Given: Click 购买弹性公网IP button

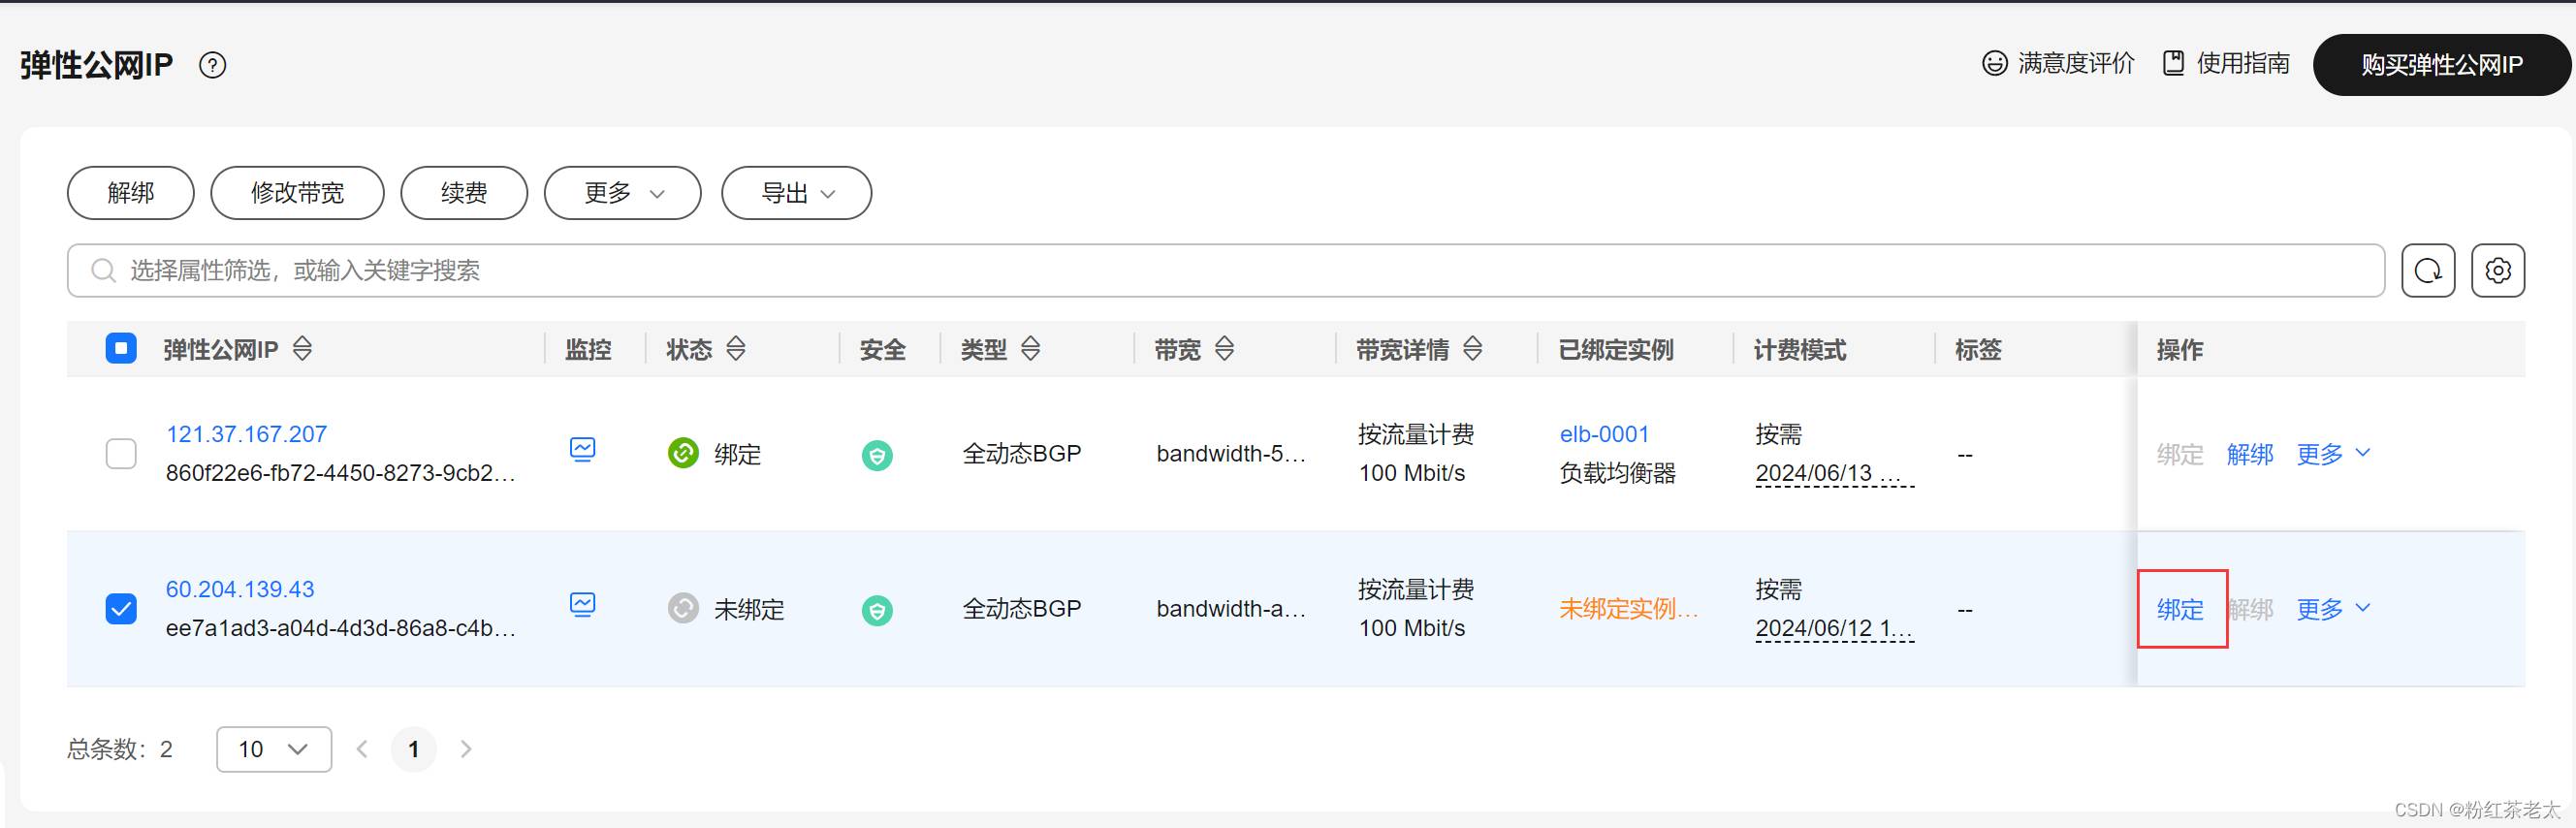Looking at the screenshot, I should click(x=2441, y=65).
